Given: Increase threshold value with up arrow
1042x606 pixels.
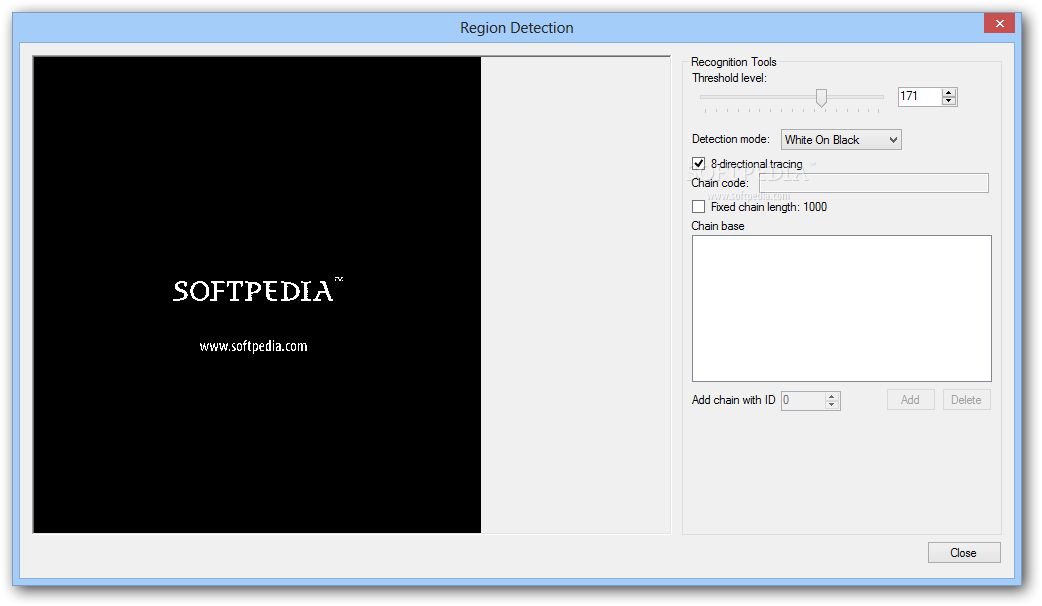Looking at the screenshot, I should pos(949,92).
